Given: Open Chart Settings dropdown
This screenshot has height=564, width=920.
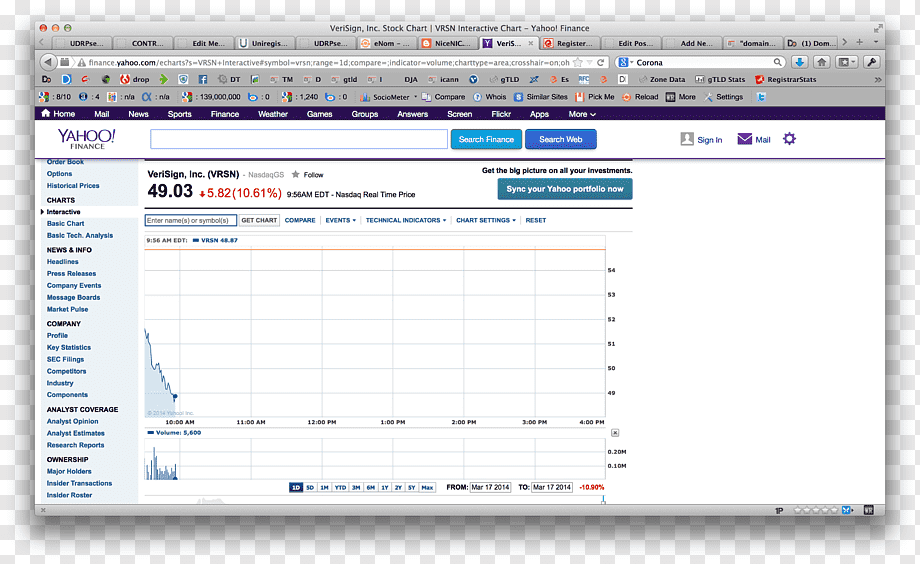Looking at the screenshot, I should click(x=486, y=220).
